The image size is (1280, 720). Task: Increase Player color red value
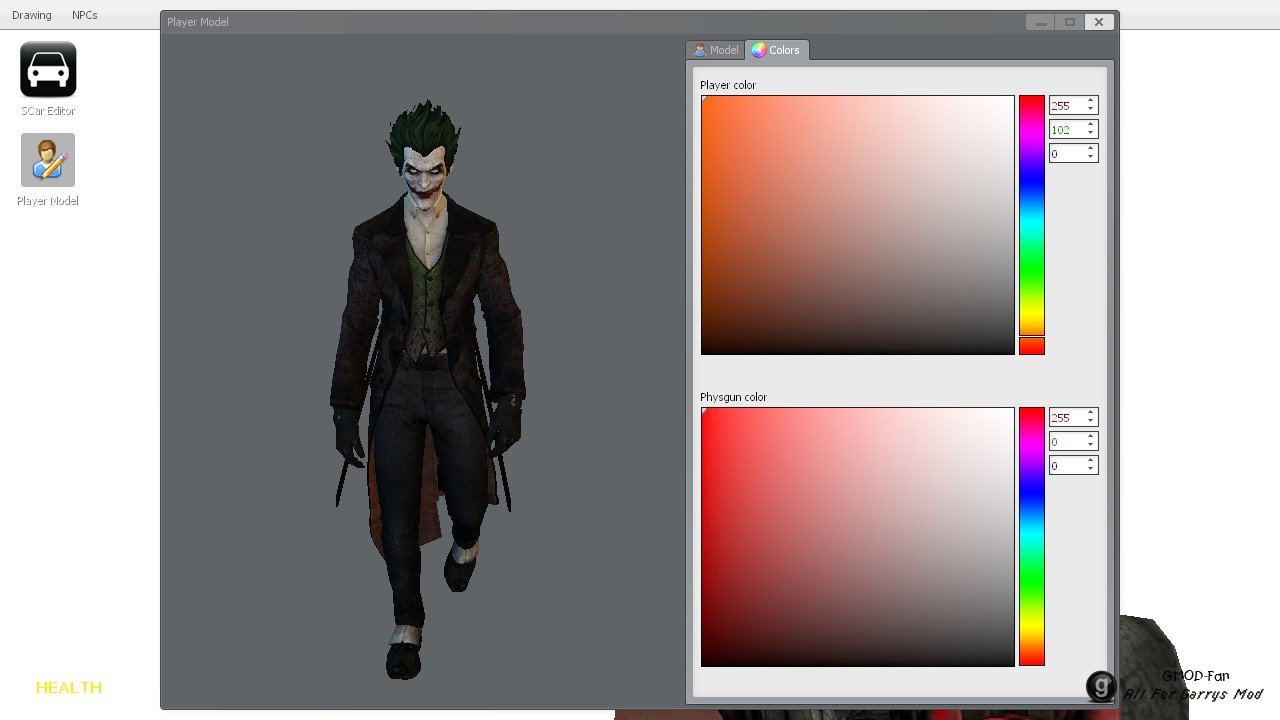tap(1091, 101)
